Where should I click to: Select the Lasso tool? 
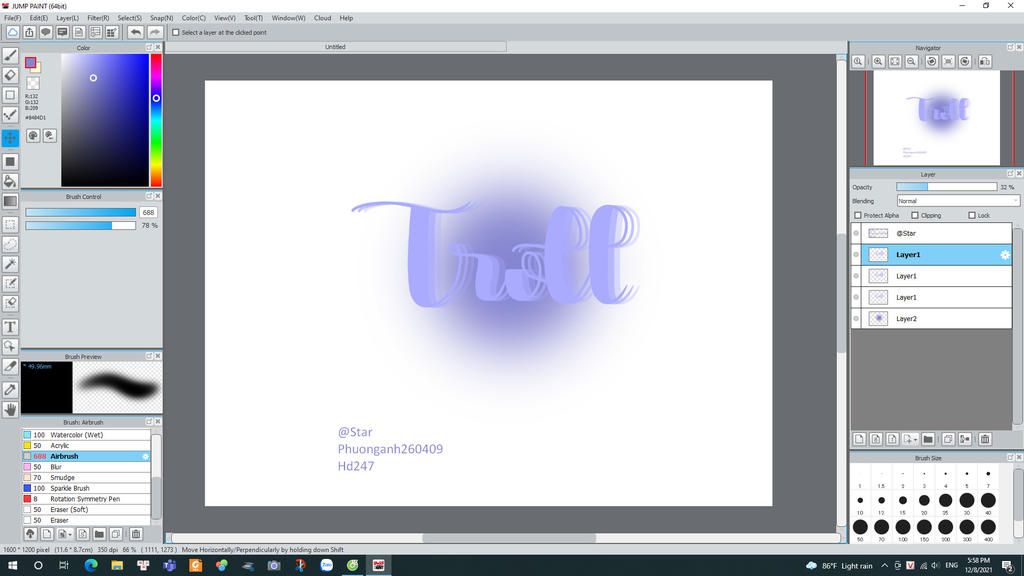pyautogui.click(x=10, y=244)
